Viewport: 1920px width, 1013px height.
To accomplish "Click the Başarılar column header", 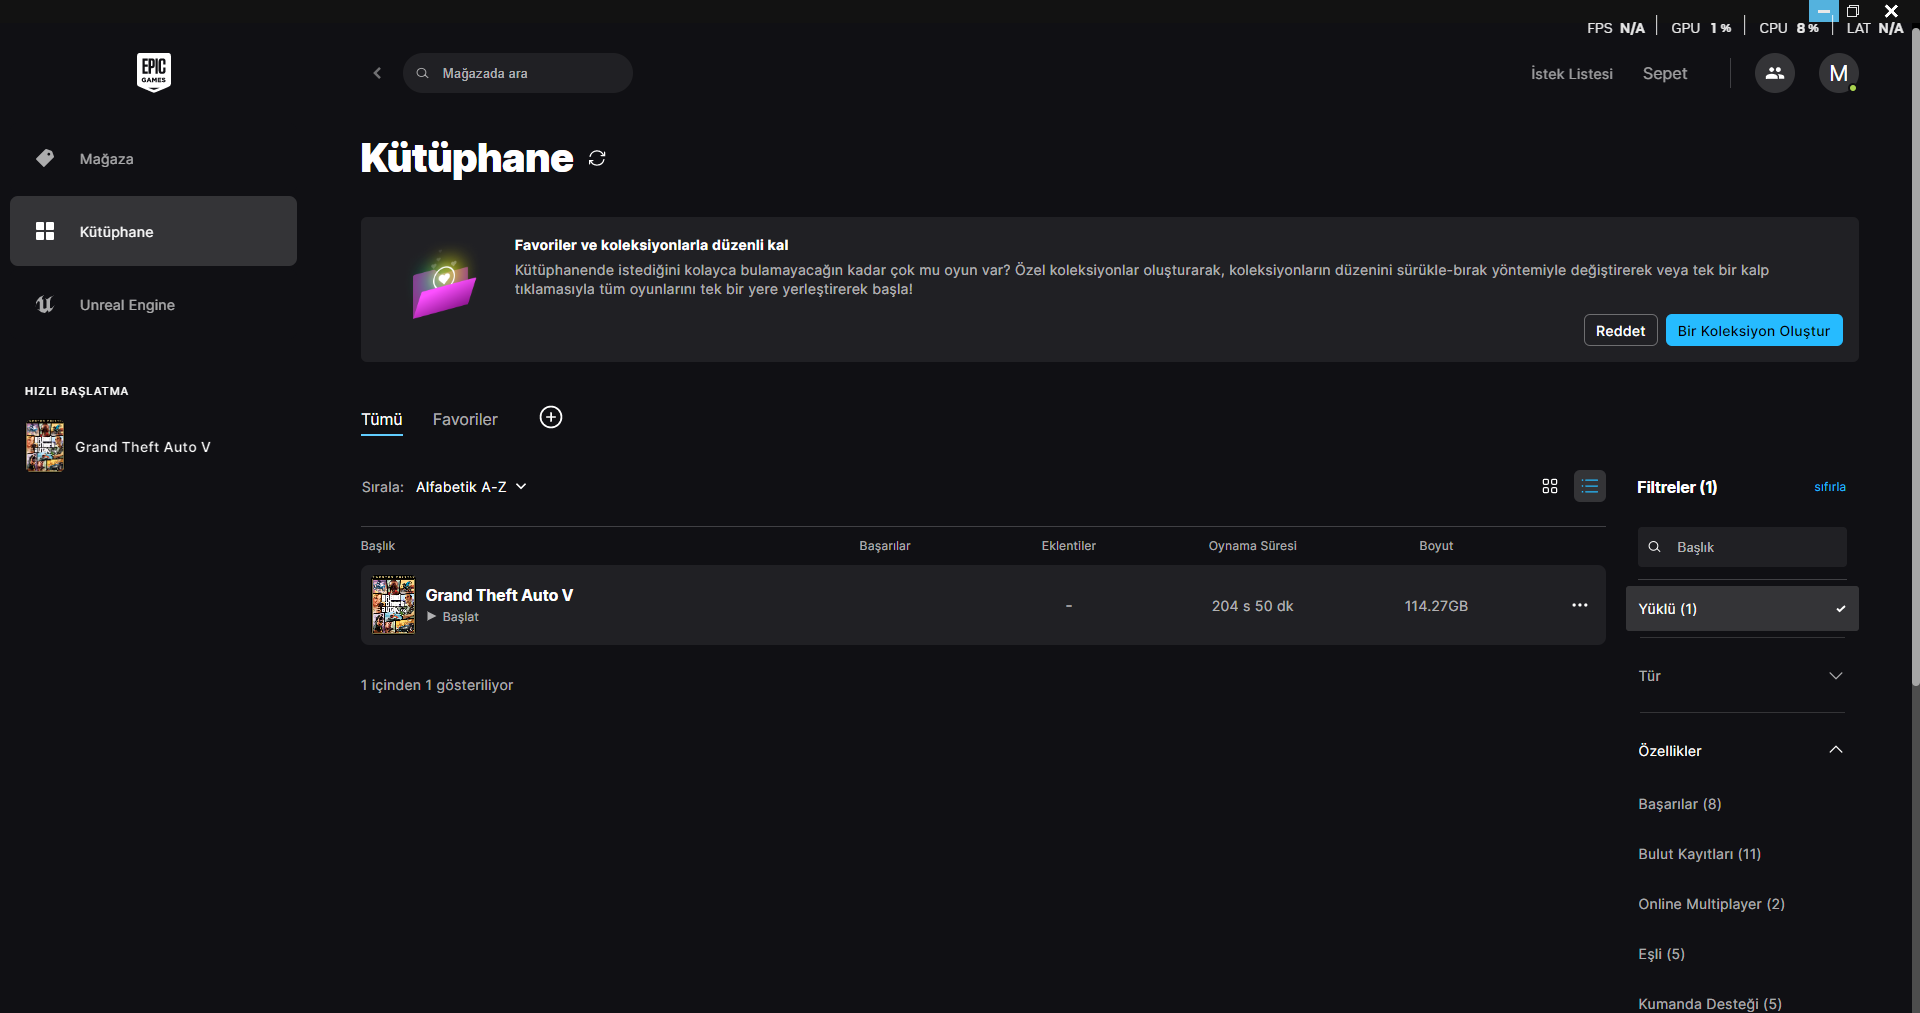I will pos(885,546).
